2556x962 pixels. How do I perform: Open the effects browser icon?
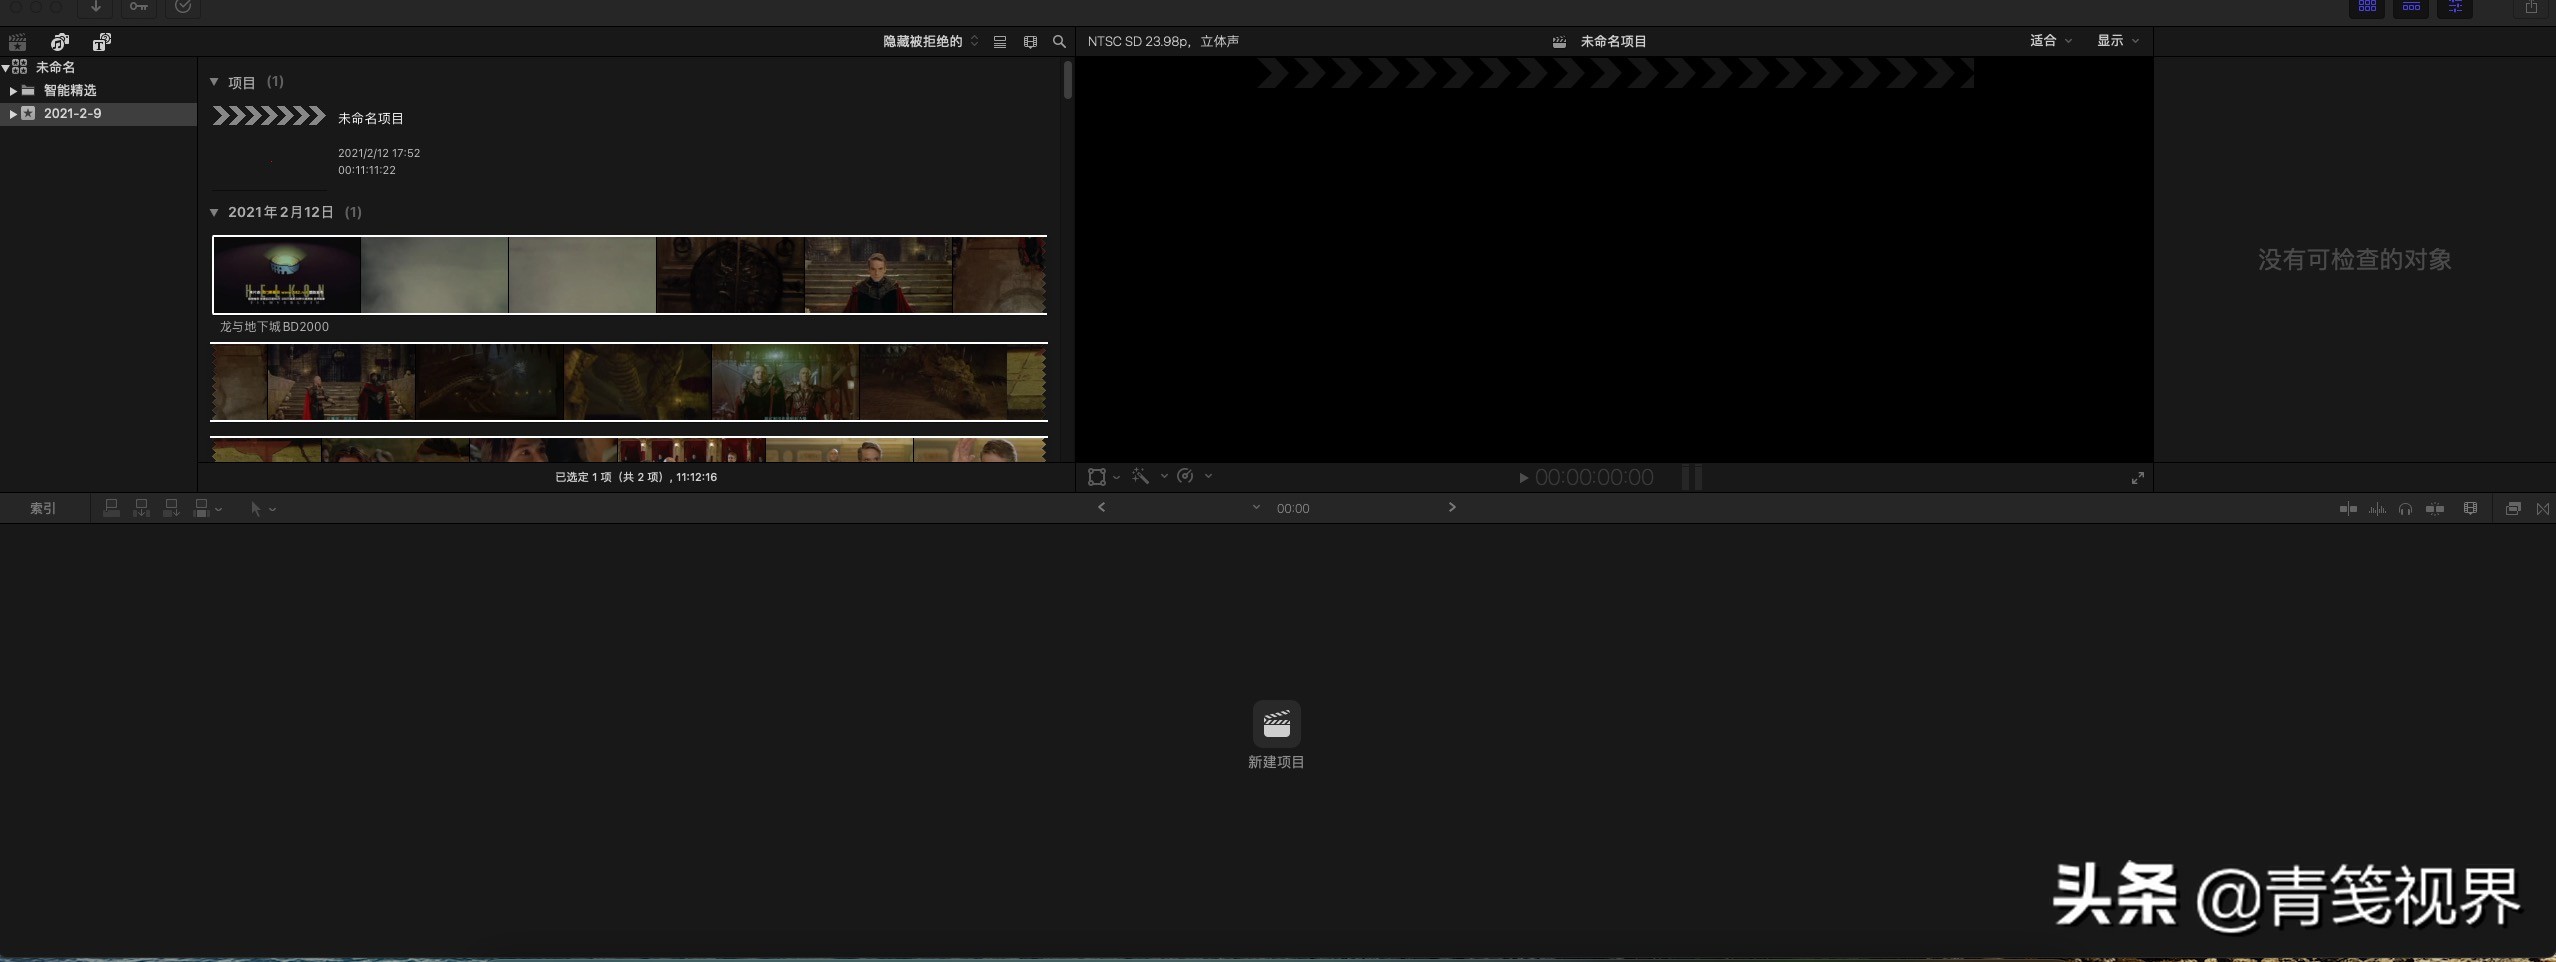pyautogui.click(x=2512, y=509)
